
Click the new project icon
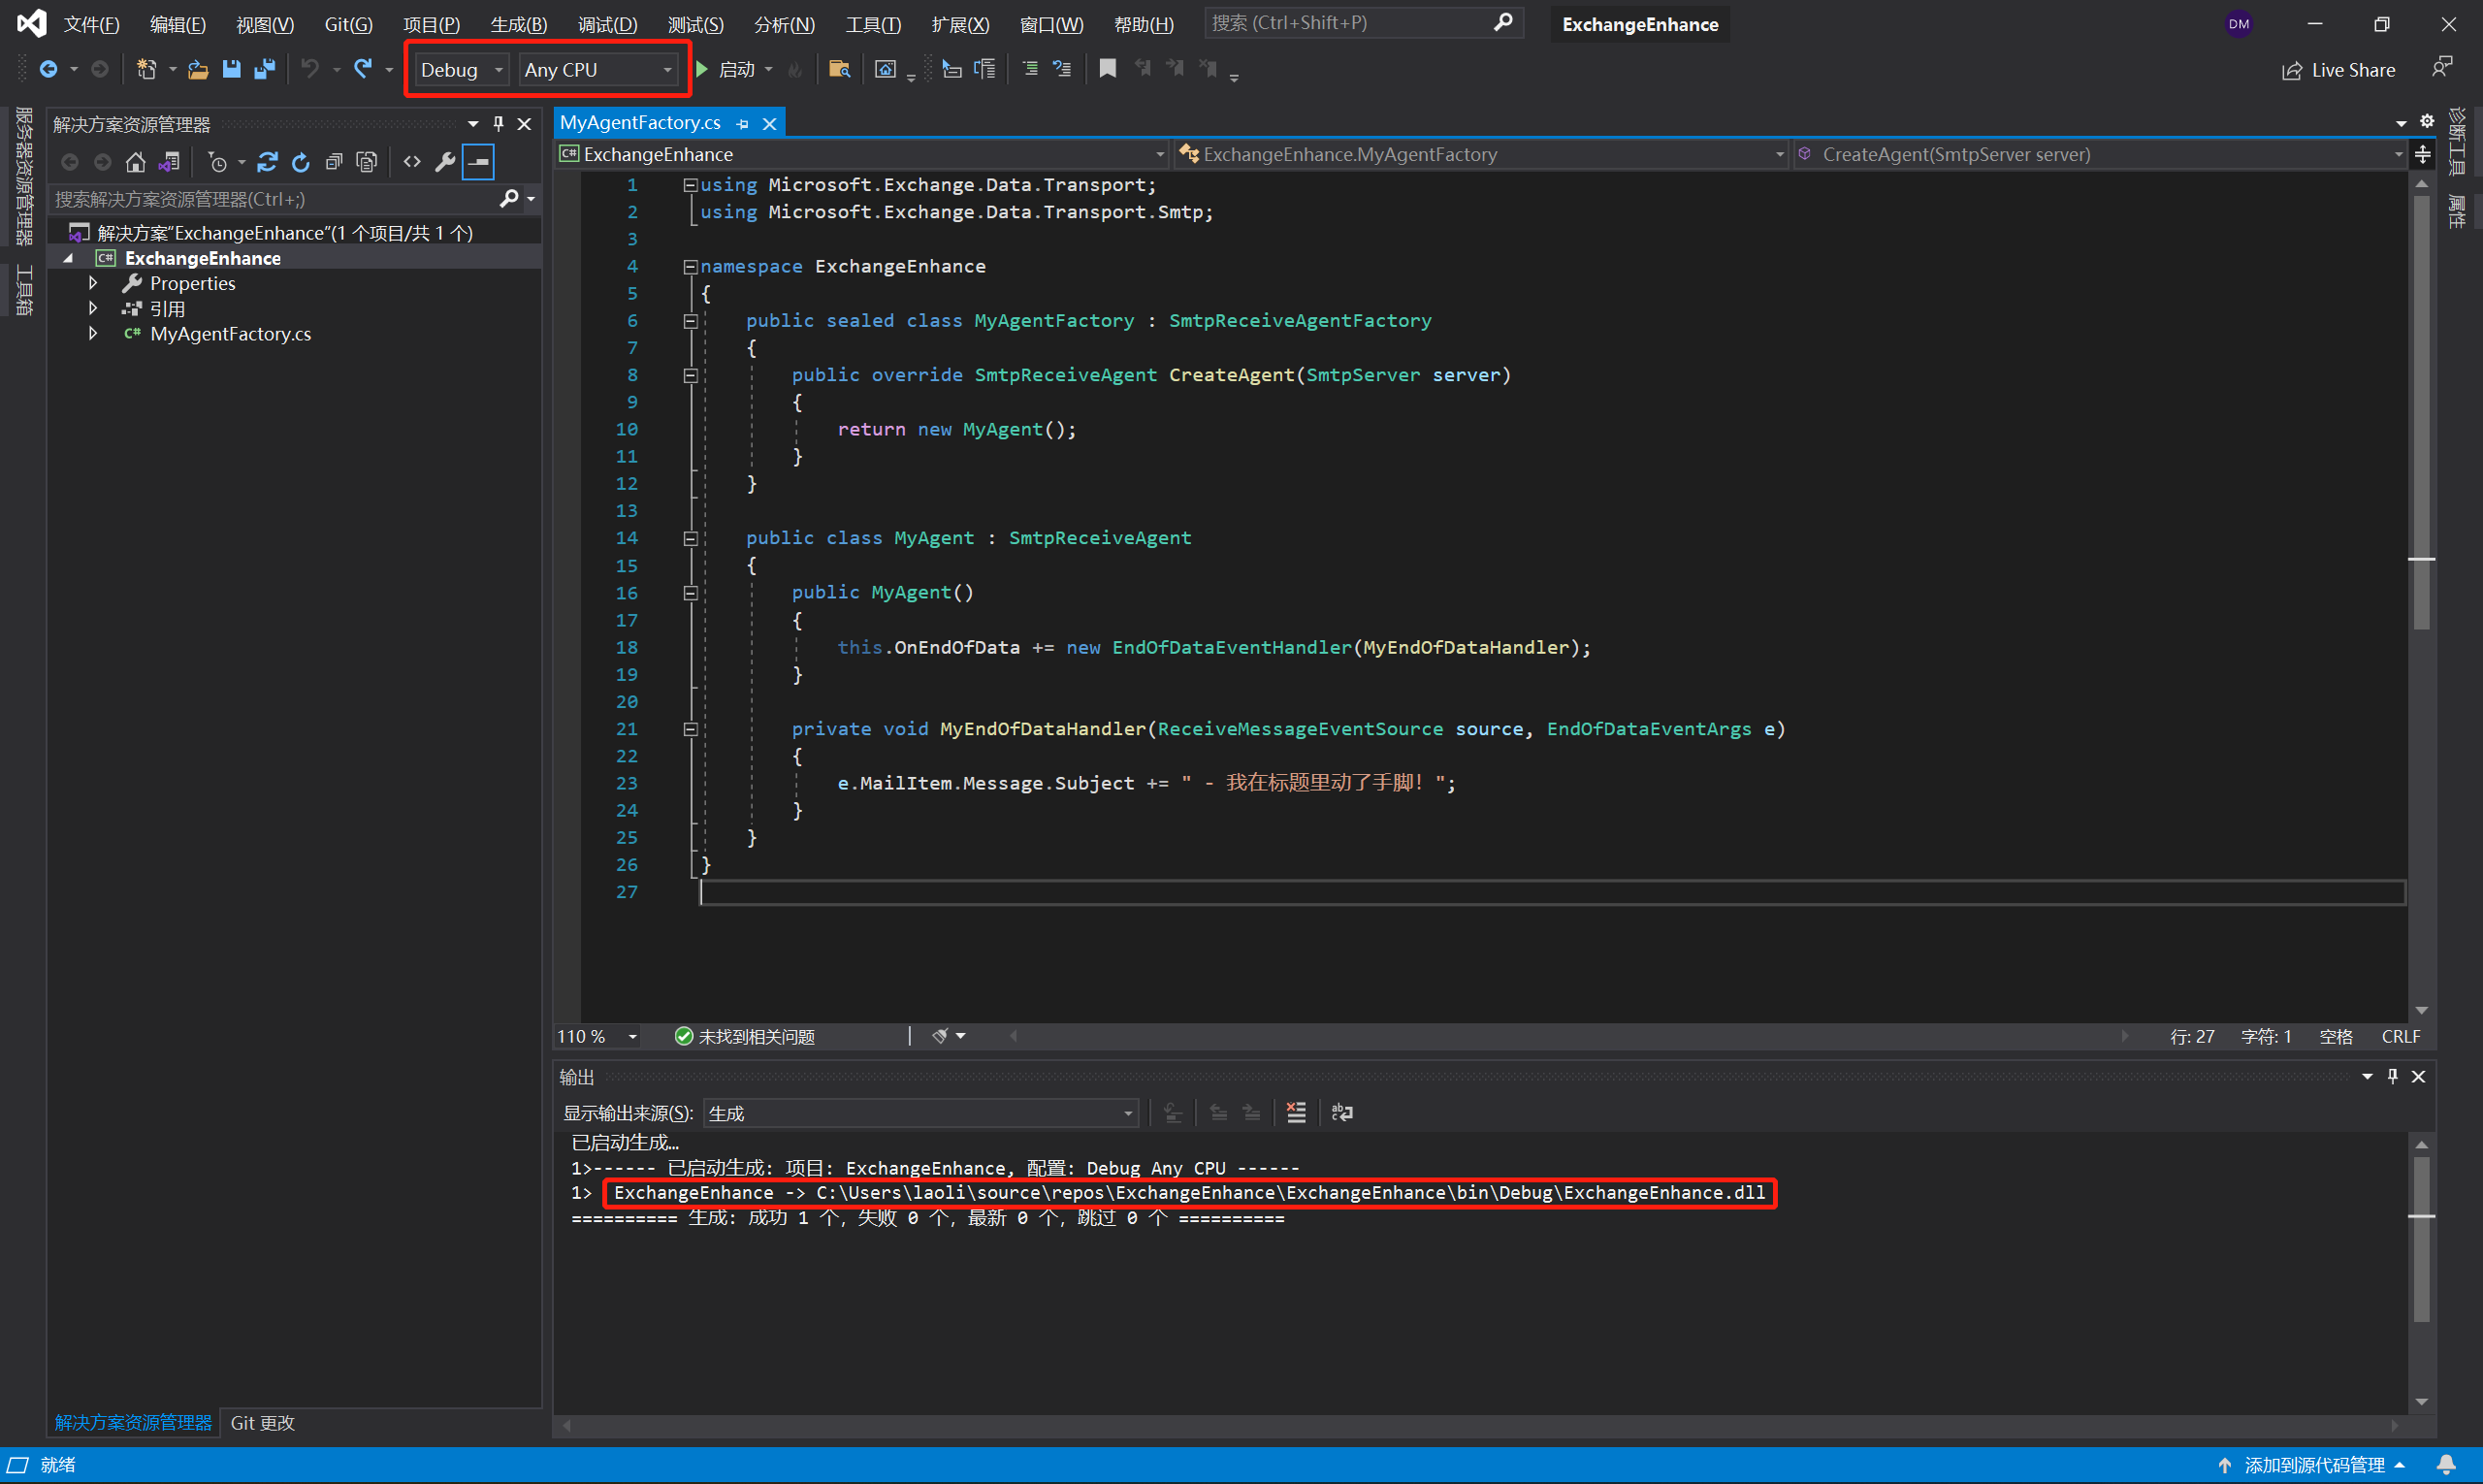(x=147, y=69)
